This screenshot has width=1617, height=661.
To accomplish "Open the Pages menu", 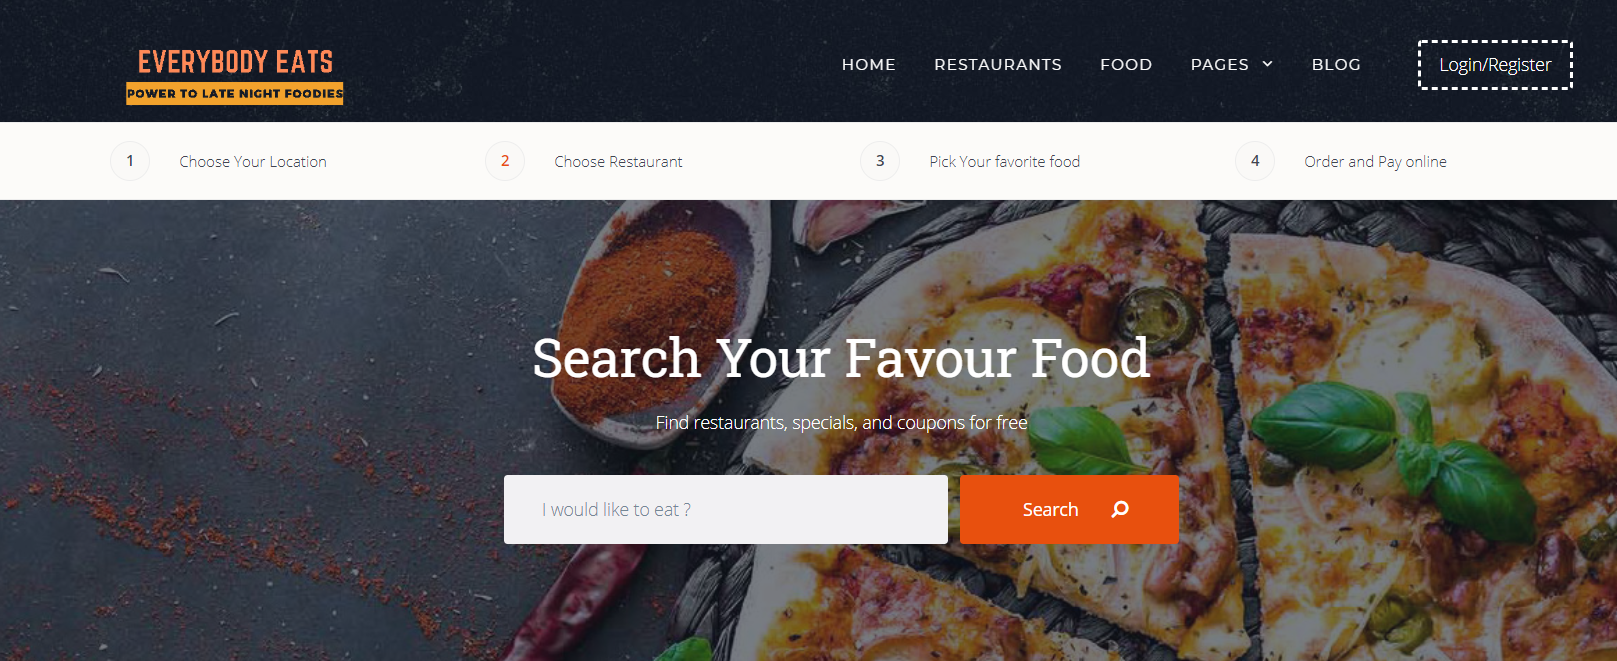I will 1220,64.
